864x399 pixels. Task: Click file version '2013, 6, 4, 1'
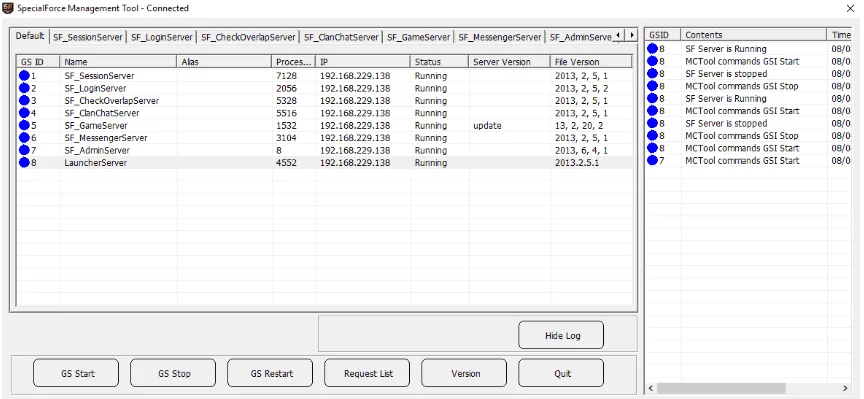click(581, 150)
